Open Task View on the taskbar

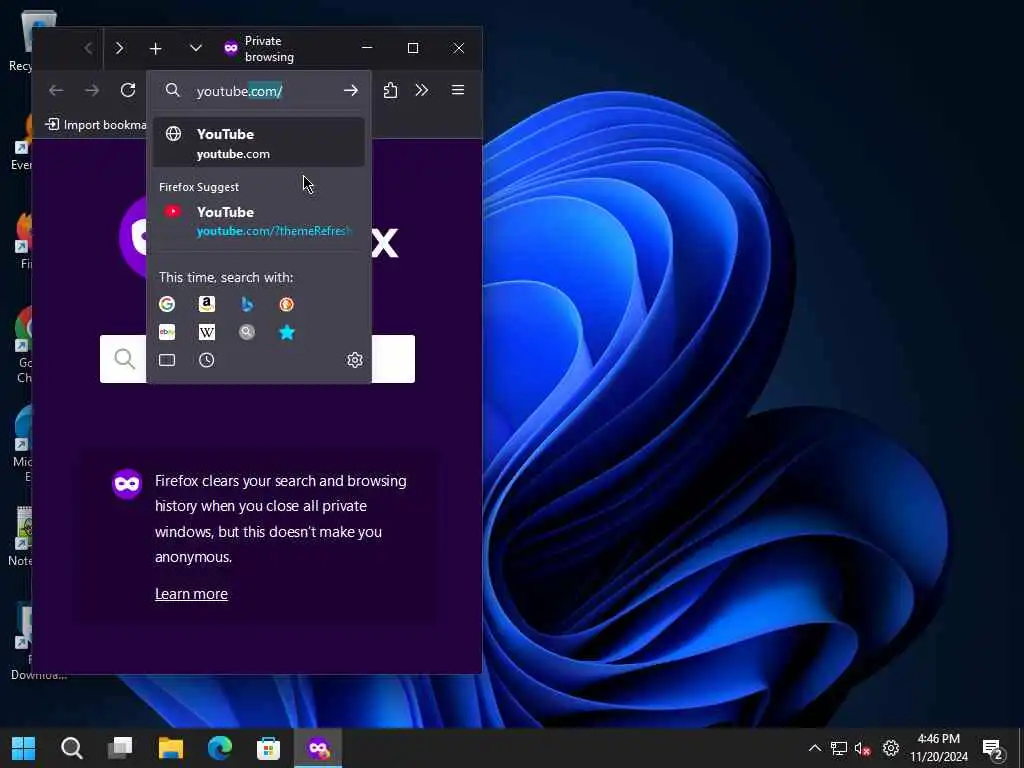(120, 748)
